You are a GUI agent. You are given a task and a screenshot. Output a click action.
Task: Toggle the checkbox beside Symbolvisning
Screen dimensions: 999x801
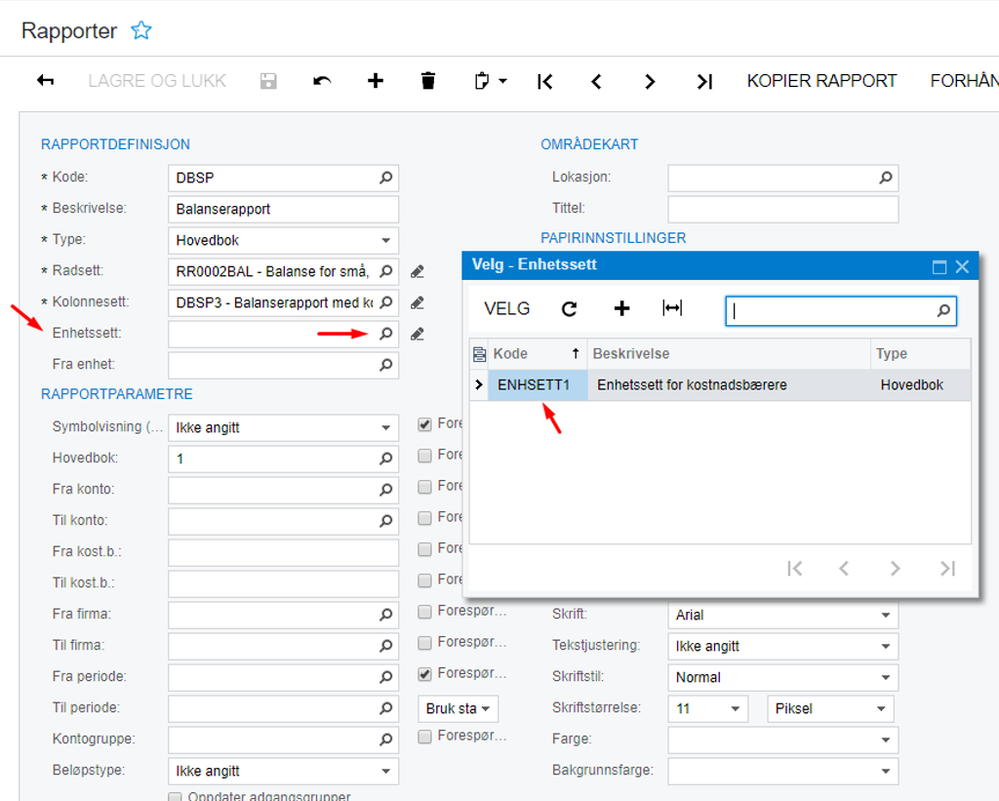point(425,424)
